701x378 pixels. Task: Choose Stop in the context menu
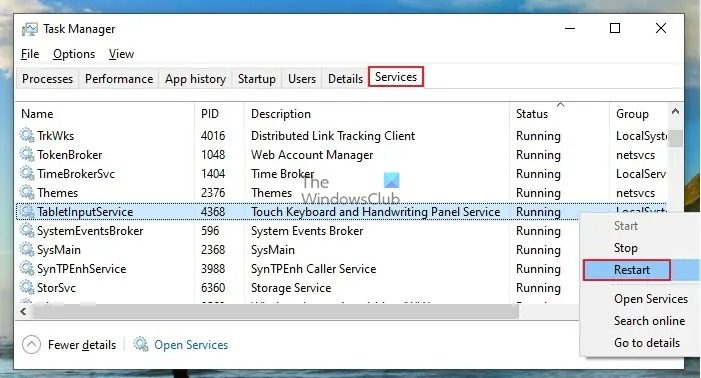(x=625, y=248)
